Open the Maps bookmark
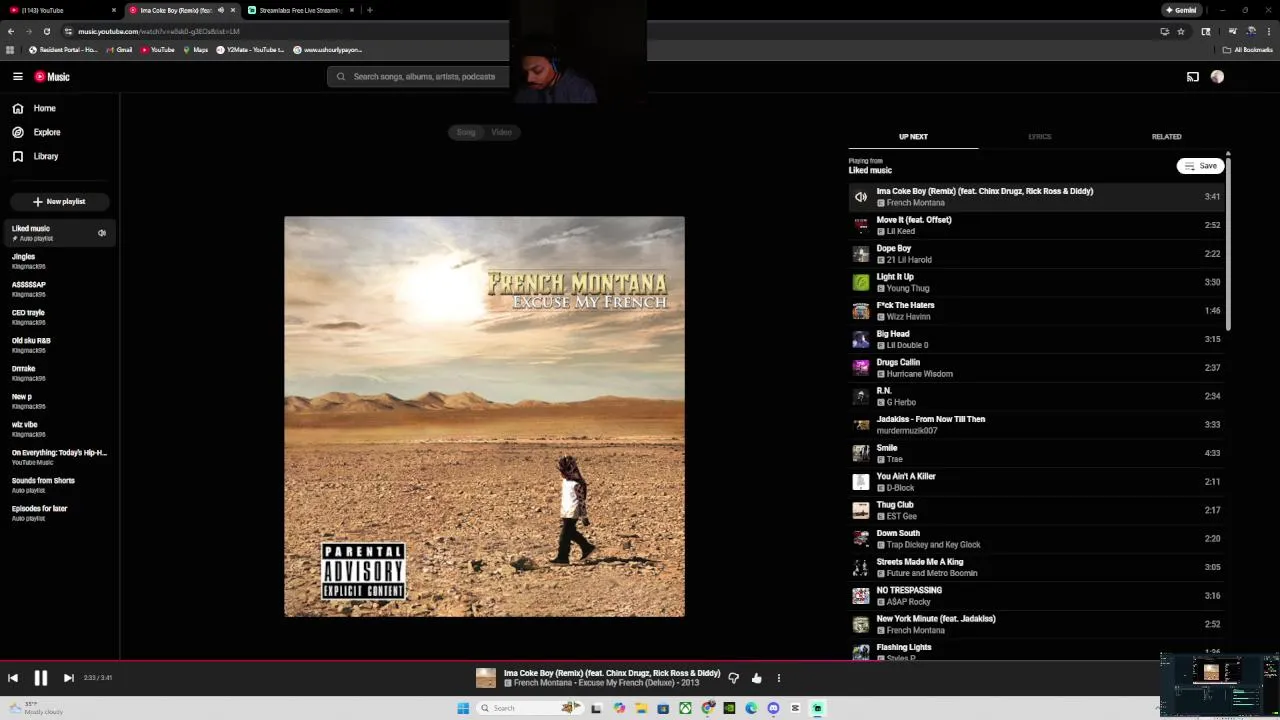This screenshot has height=720, width=1280. tap(196, 50)
